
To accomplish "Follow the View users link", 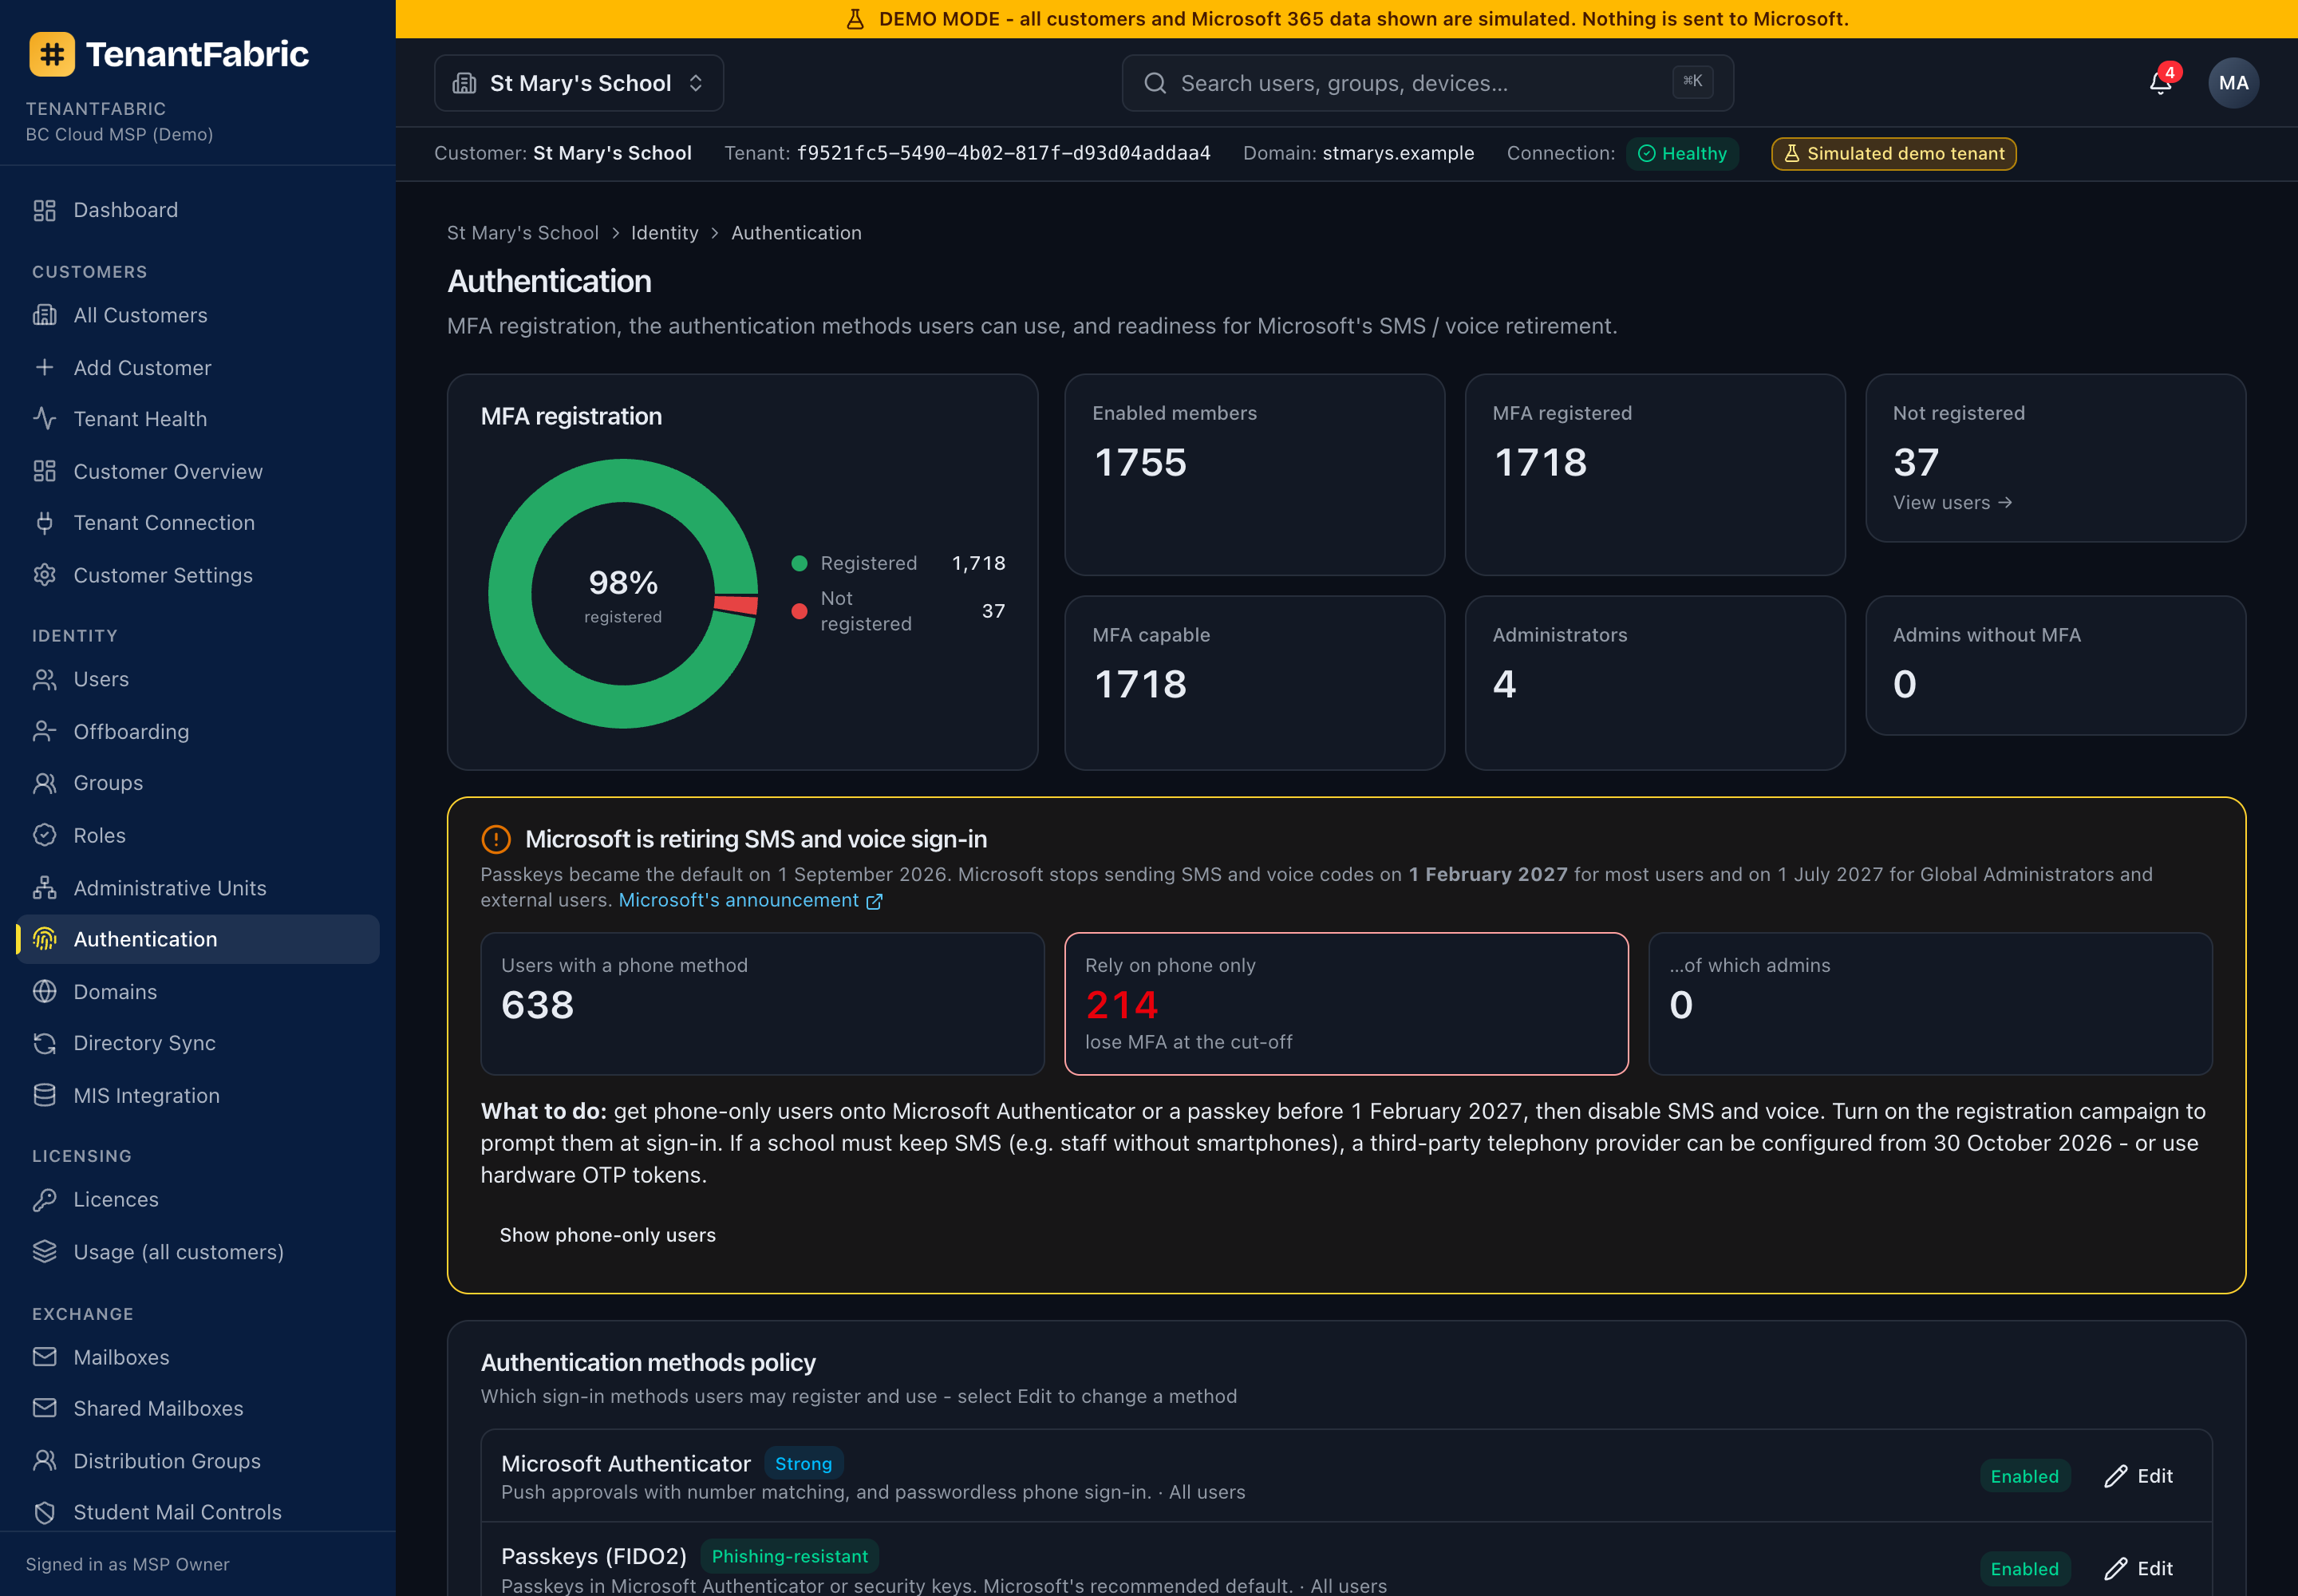I will tap(1952, 503).
